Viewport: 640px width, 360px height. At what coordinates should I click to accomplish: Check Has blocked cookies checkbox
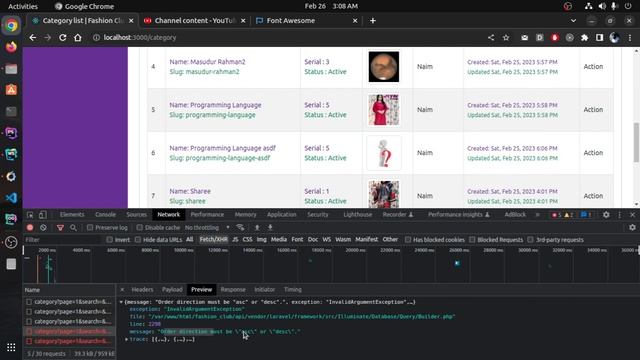click(408, 240)
